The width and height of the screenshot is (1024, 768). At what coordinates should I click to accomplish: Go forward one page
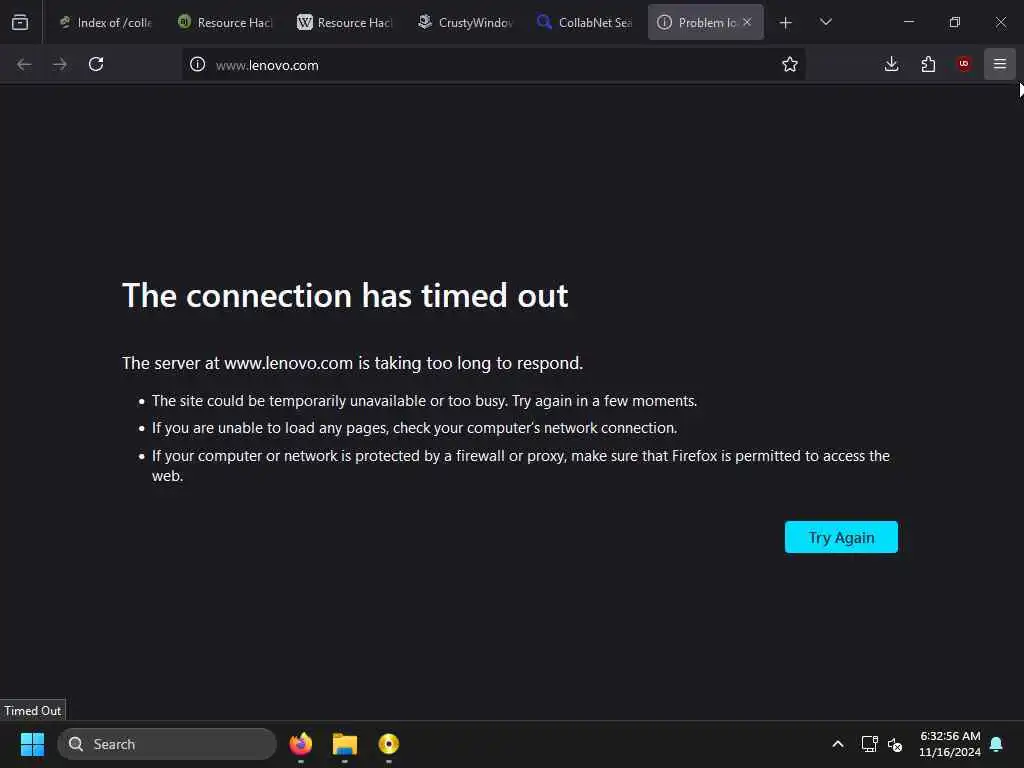[59, 64]
